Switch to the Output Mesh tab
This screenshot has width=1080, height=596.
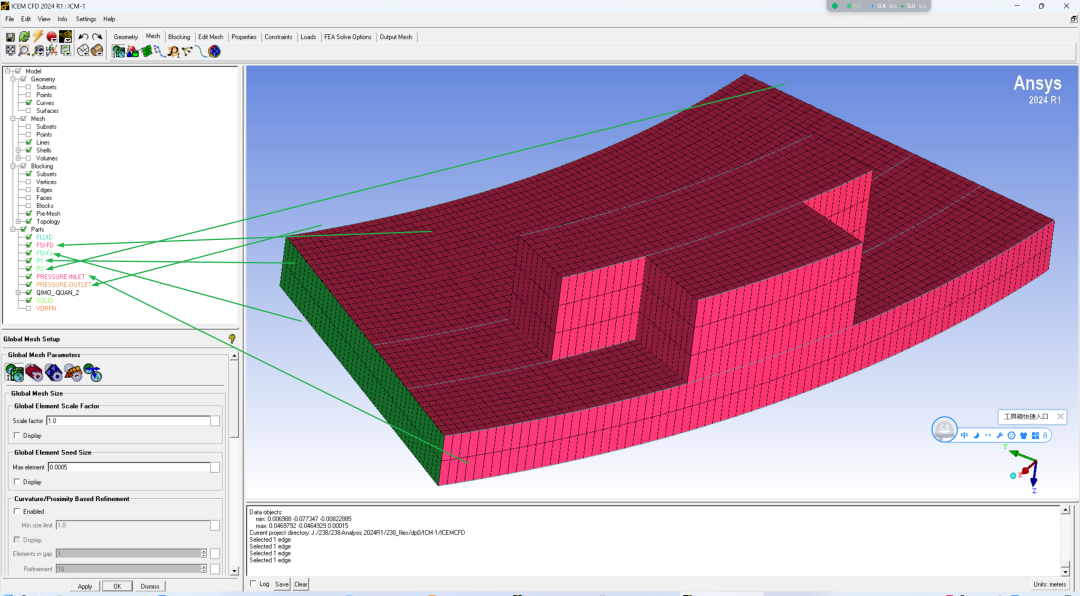(x=396, y=37)
